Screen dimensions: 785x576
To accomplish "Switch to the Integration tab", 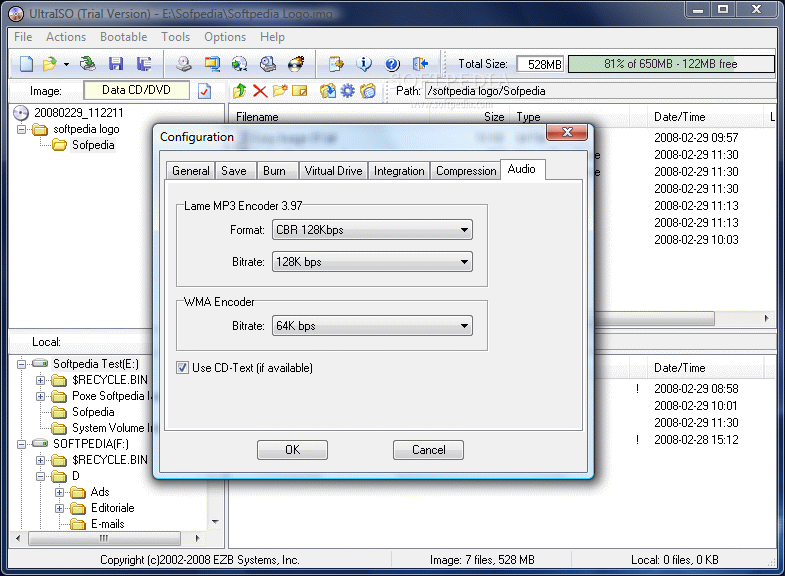I will pyautogui.click(x=399, y=171).
